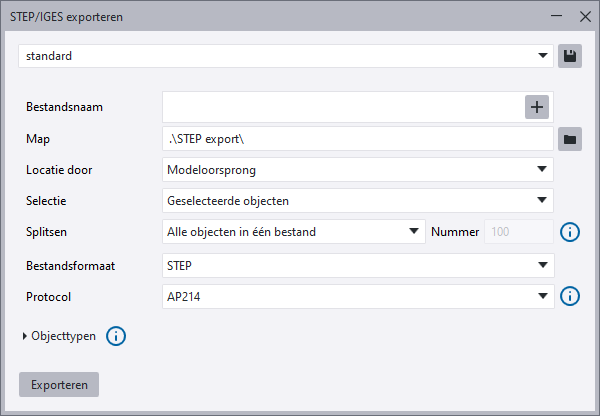Show info about the Splitsen Nummer setting

(570, 233)
